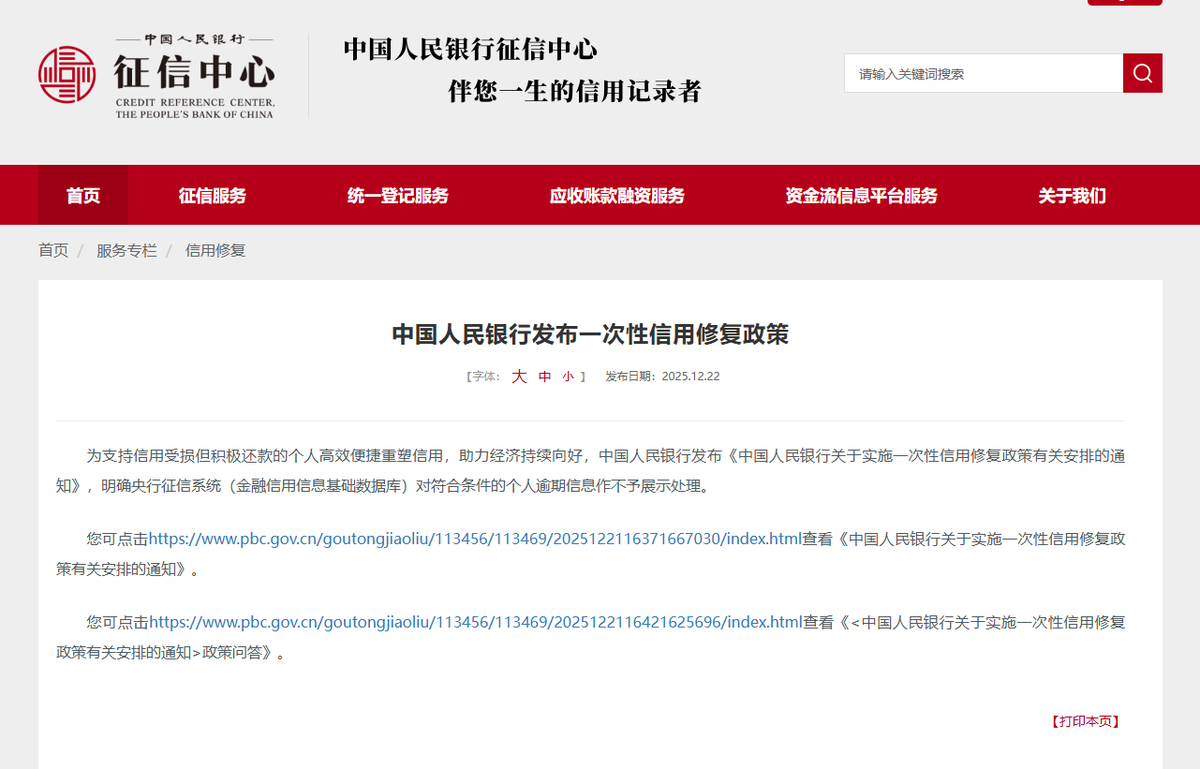
Task: Open the 资金流信息平台服务 navigation item
Action: pos(861,196)
